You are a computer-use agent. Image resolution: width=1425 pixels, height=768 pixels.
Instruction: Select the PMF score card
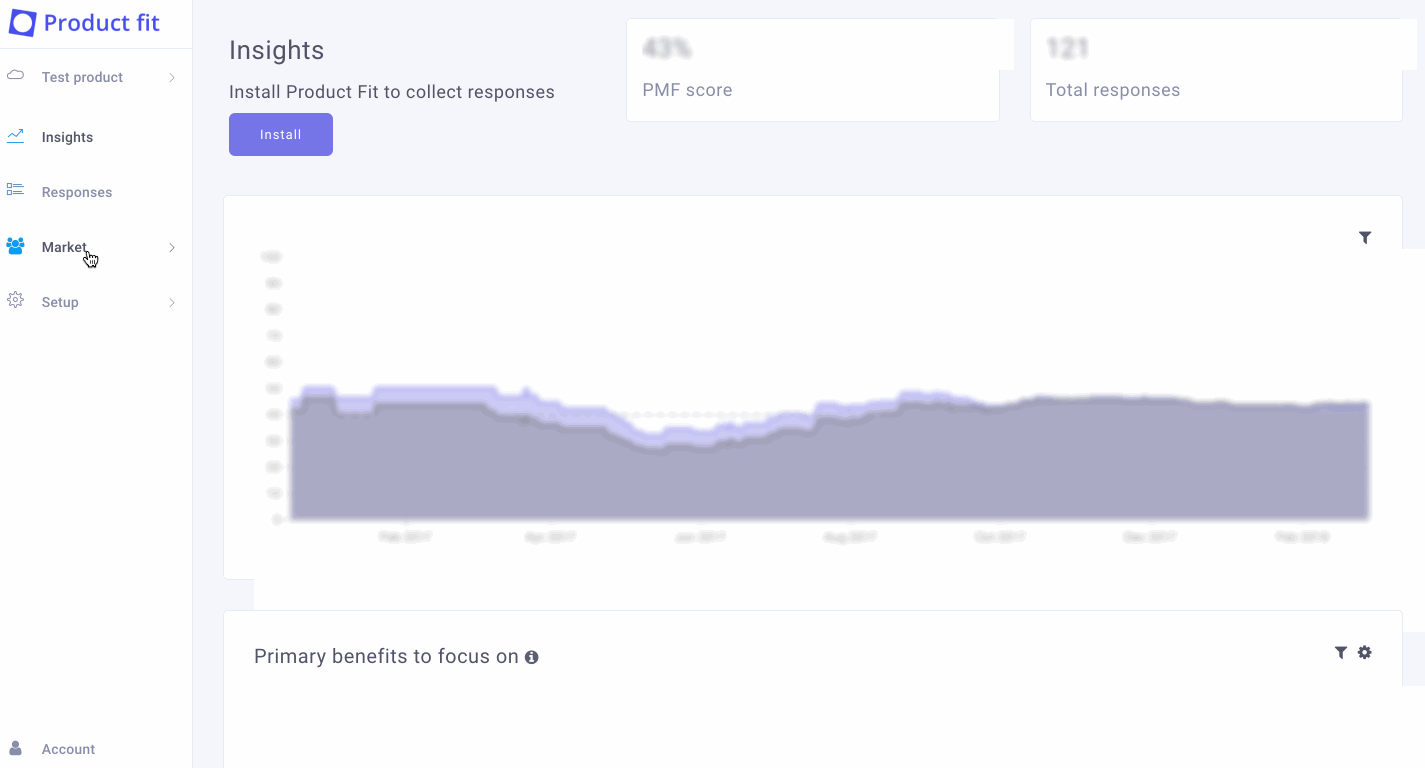coord(813,70)
